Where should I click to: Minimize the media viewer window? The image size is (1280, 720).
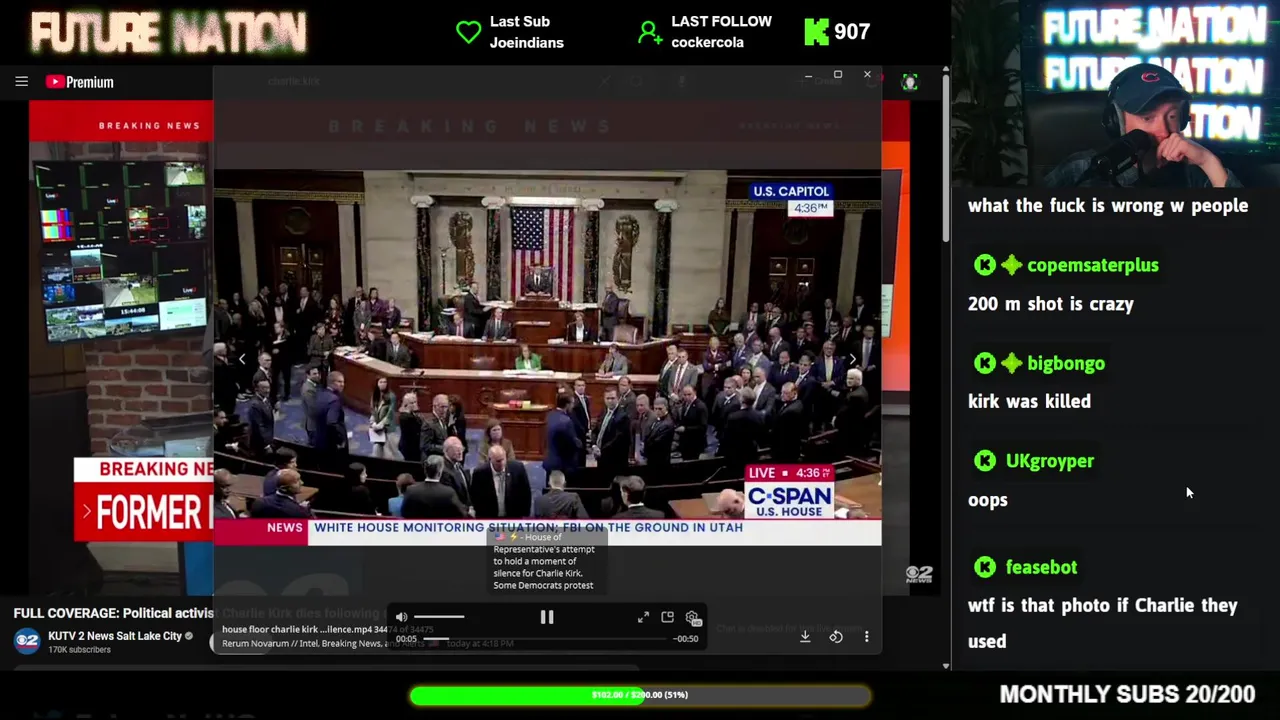coord(808,75)
